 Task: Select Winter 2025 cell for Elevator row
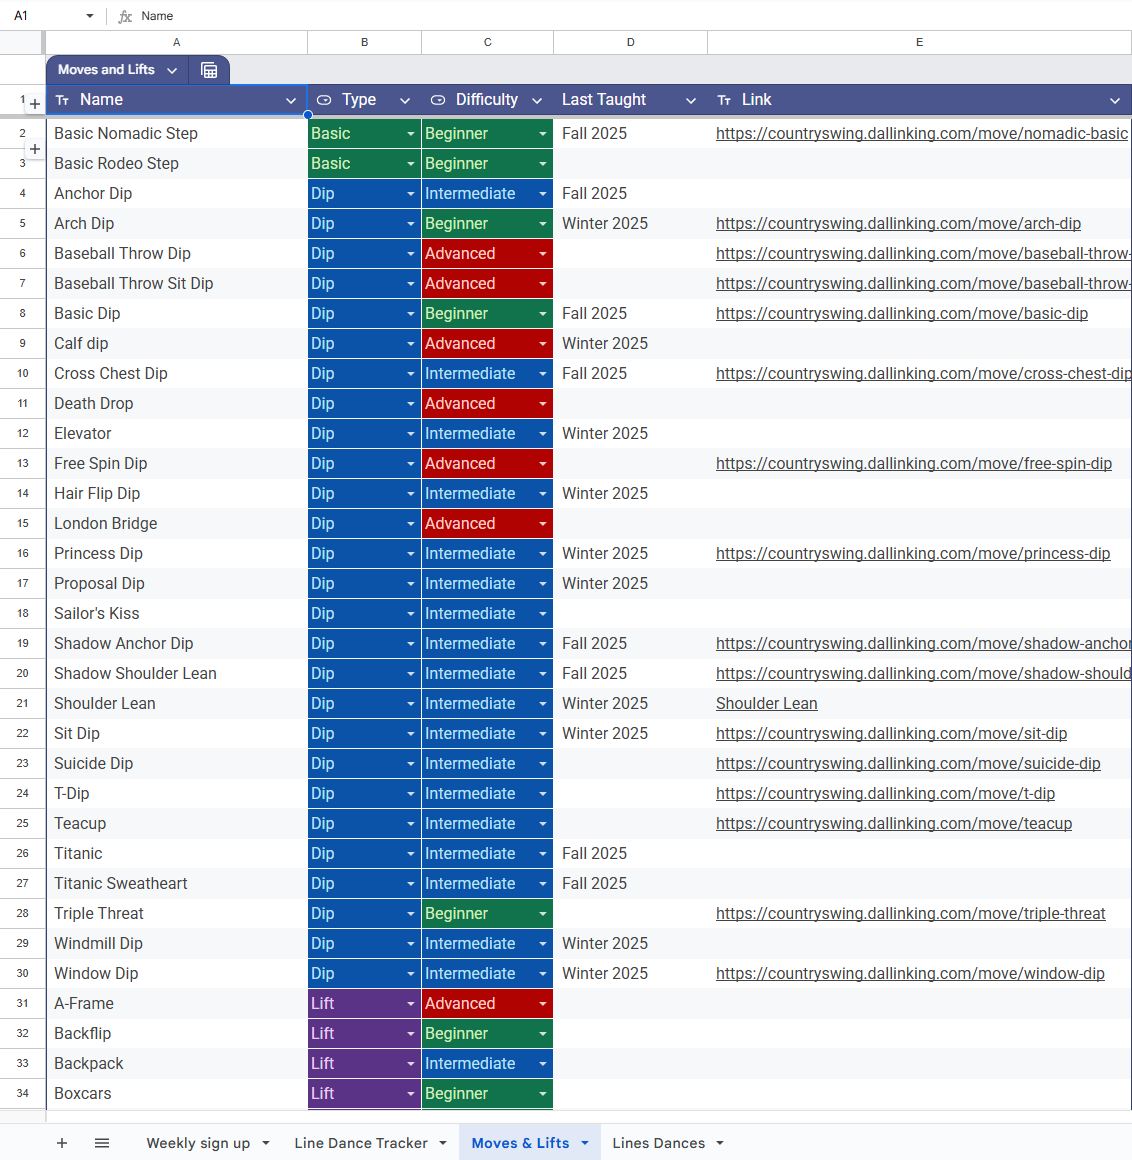click(630, 434)
